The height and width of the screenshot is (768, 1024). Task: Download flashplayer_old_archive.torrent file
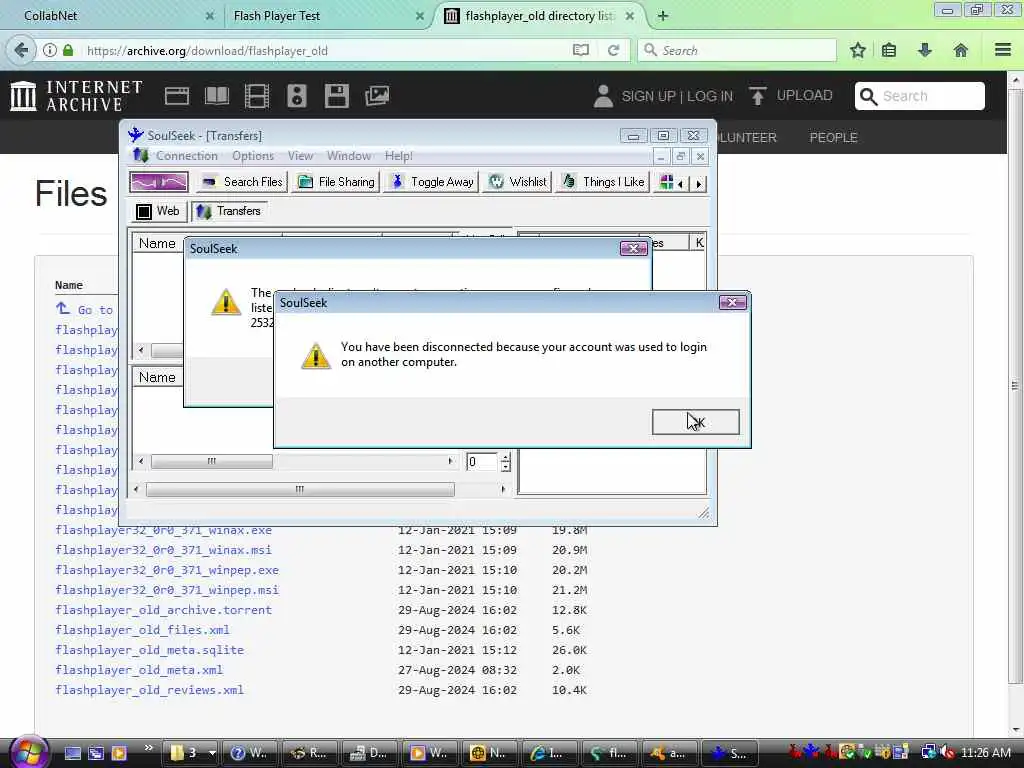point(163,610)
